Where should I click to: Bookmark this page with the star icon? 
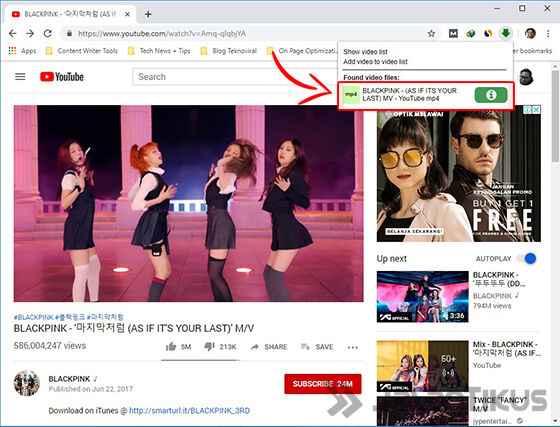click(431, 34)
